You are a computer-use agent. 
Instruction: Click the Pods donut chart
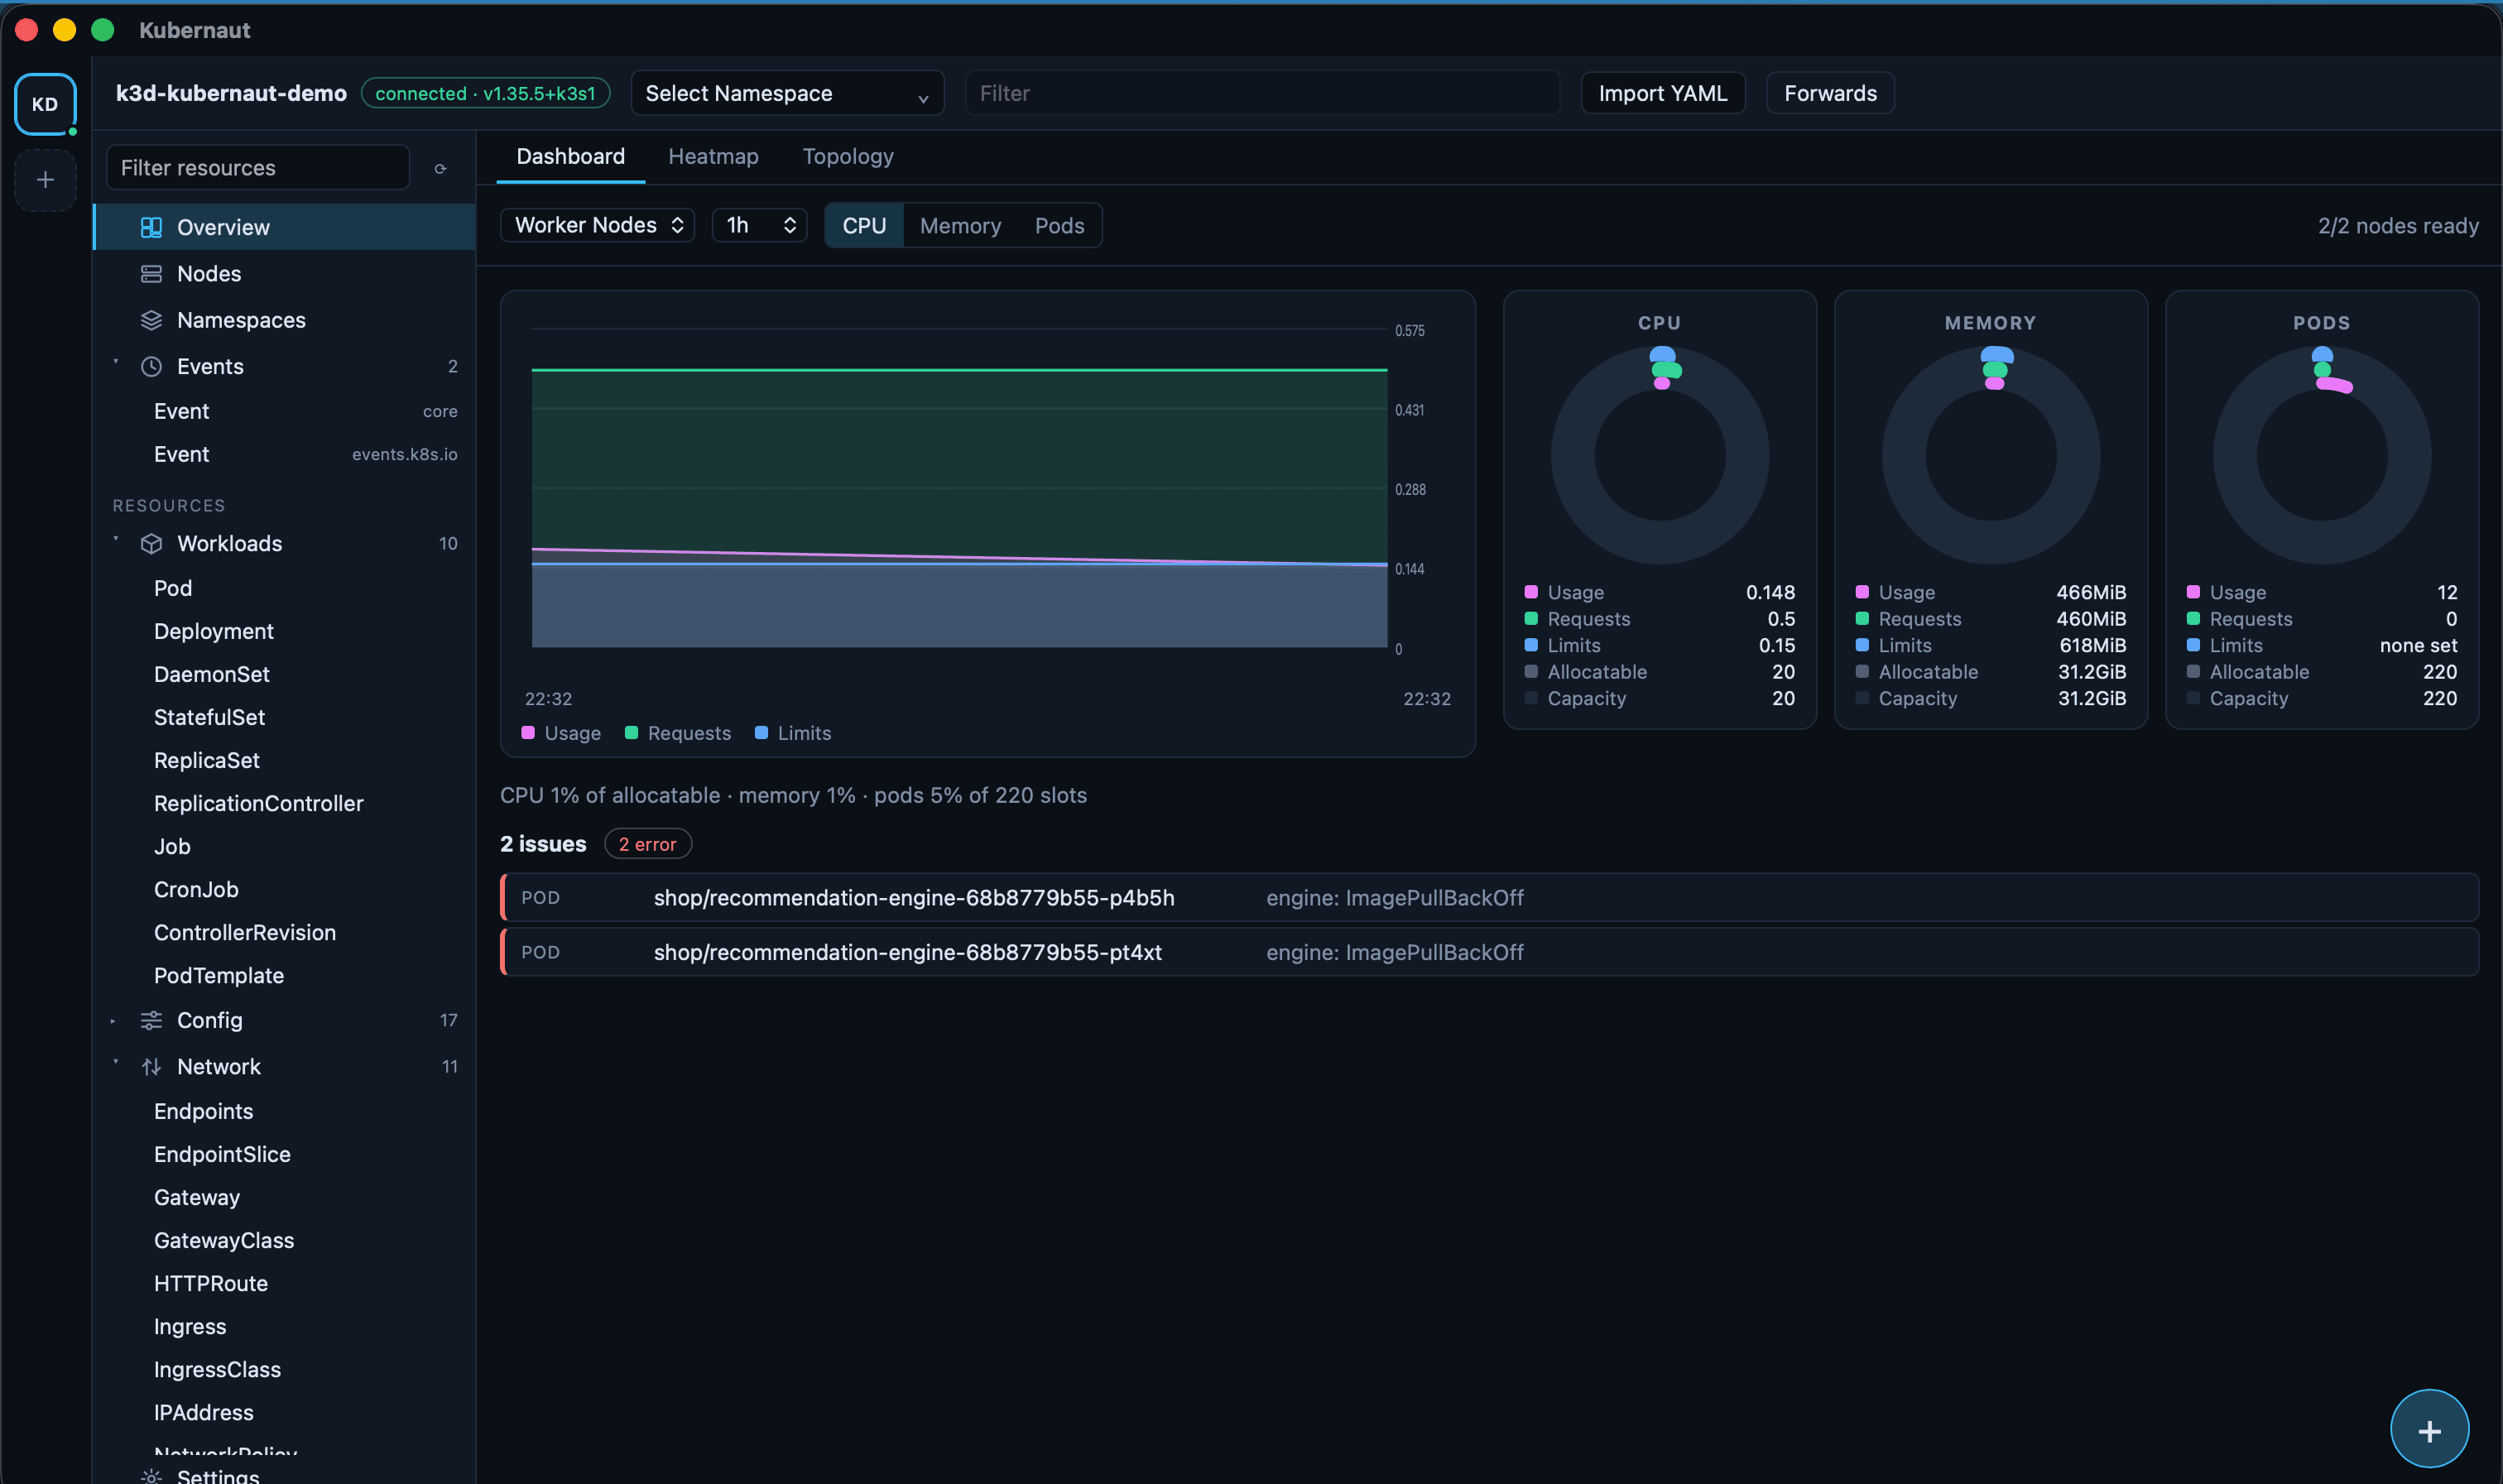2321,455
